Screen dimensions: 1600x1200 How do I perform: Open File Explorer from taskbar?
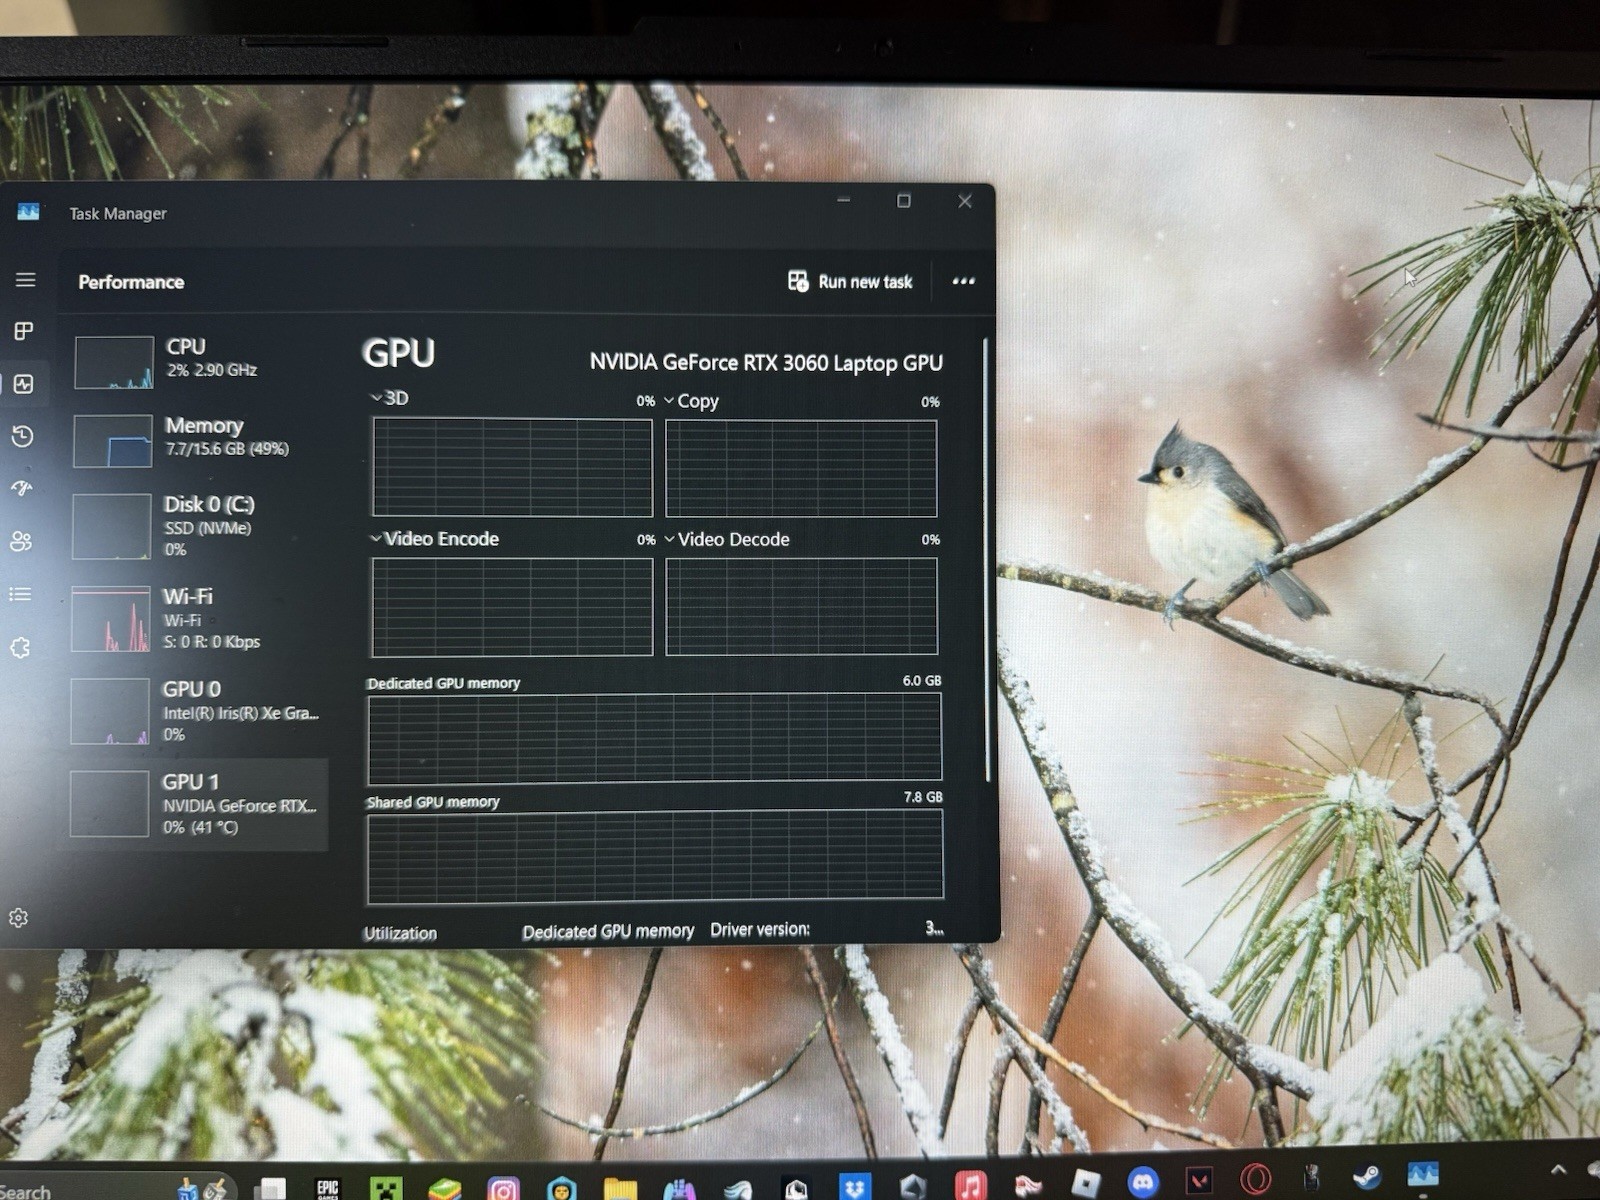click(x=620, y=1189)
